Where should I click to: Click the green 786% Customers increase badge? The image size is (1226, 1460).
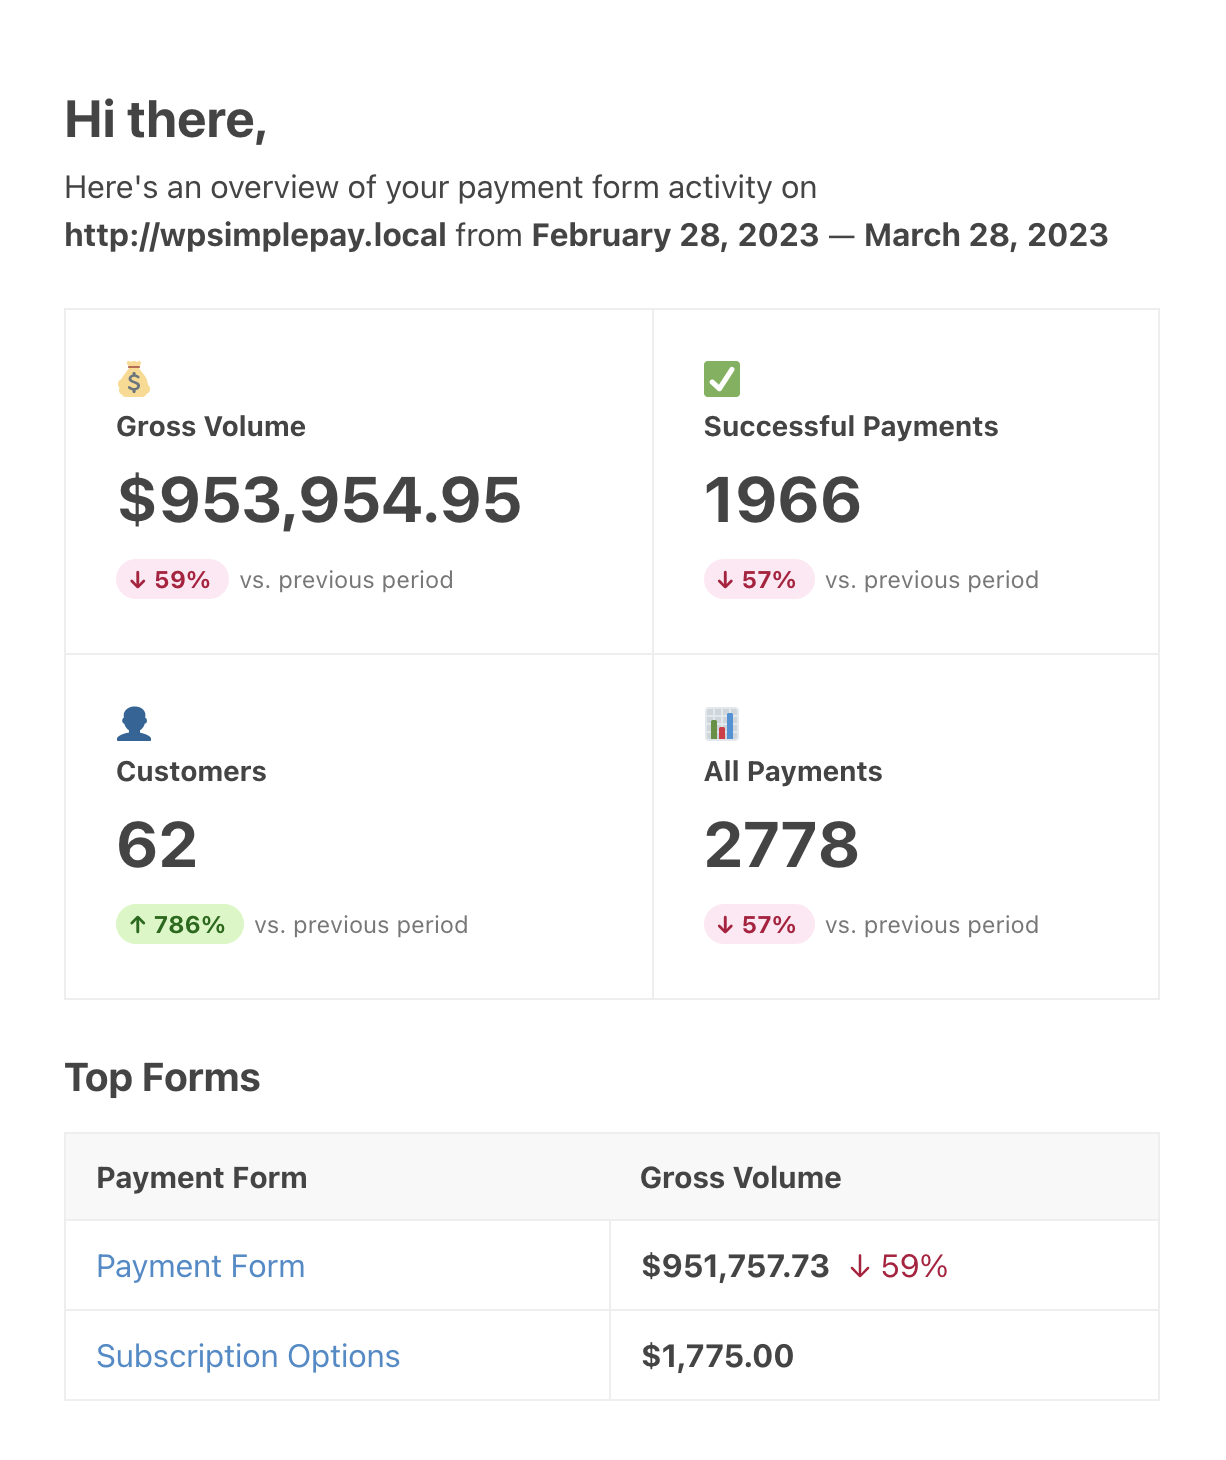(179, 925)
